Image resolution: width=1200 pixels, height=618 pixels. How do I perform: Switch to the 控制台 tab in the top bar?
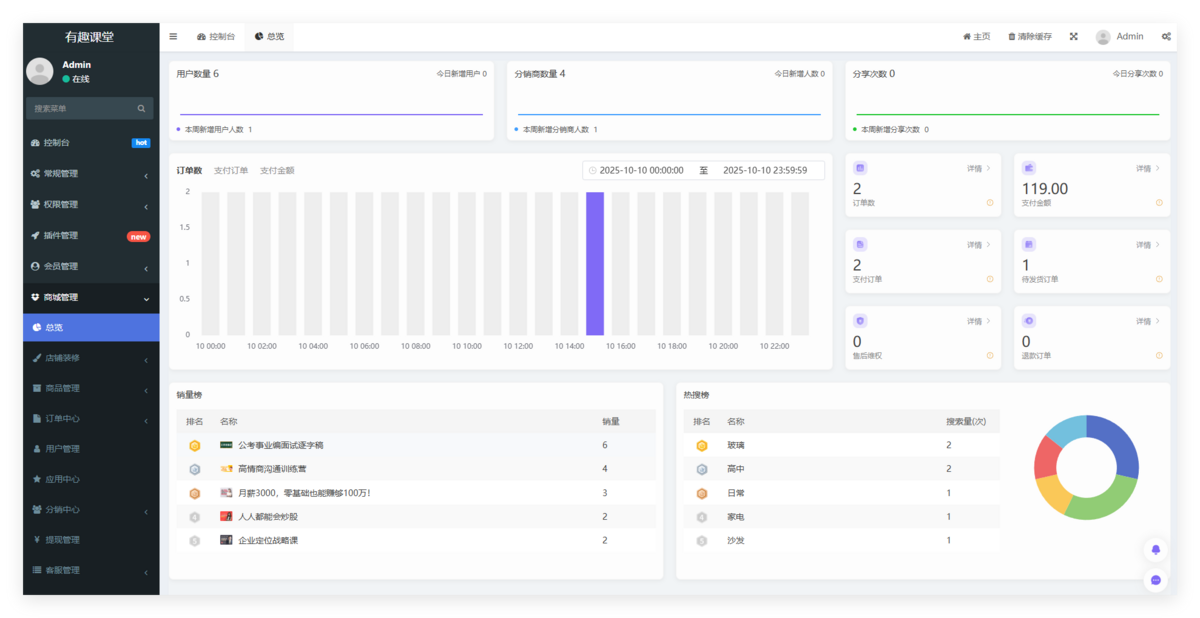(x=216, y=37)
